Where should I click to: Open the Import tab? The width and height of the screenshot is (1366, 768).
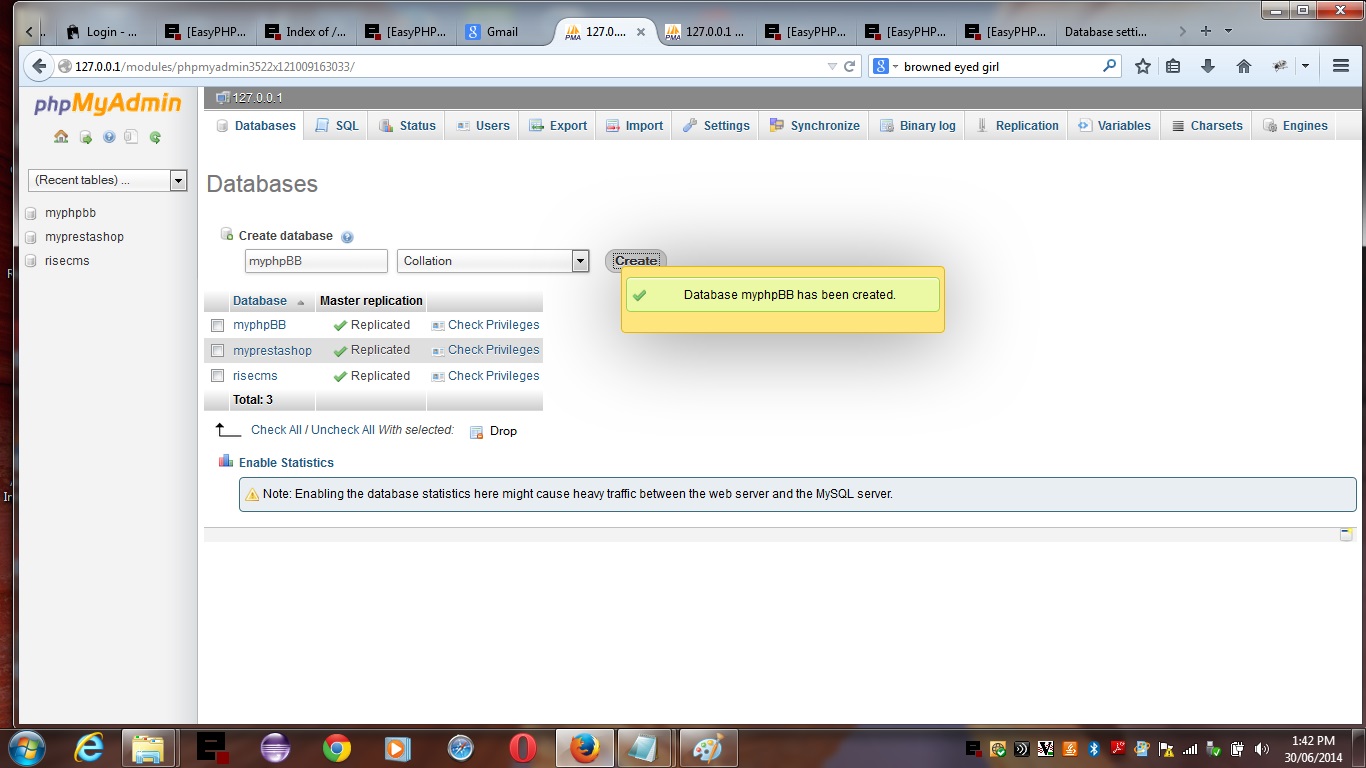[x=634, y=126]
